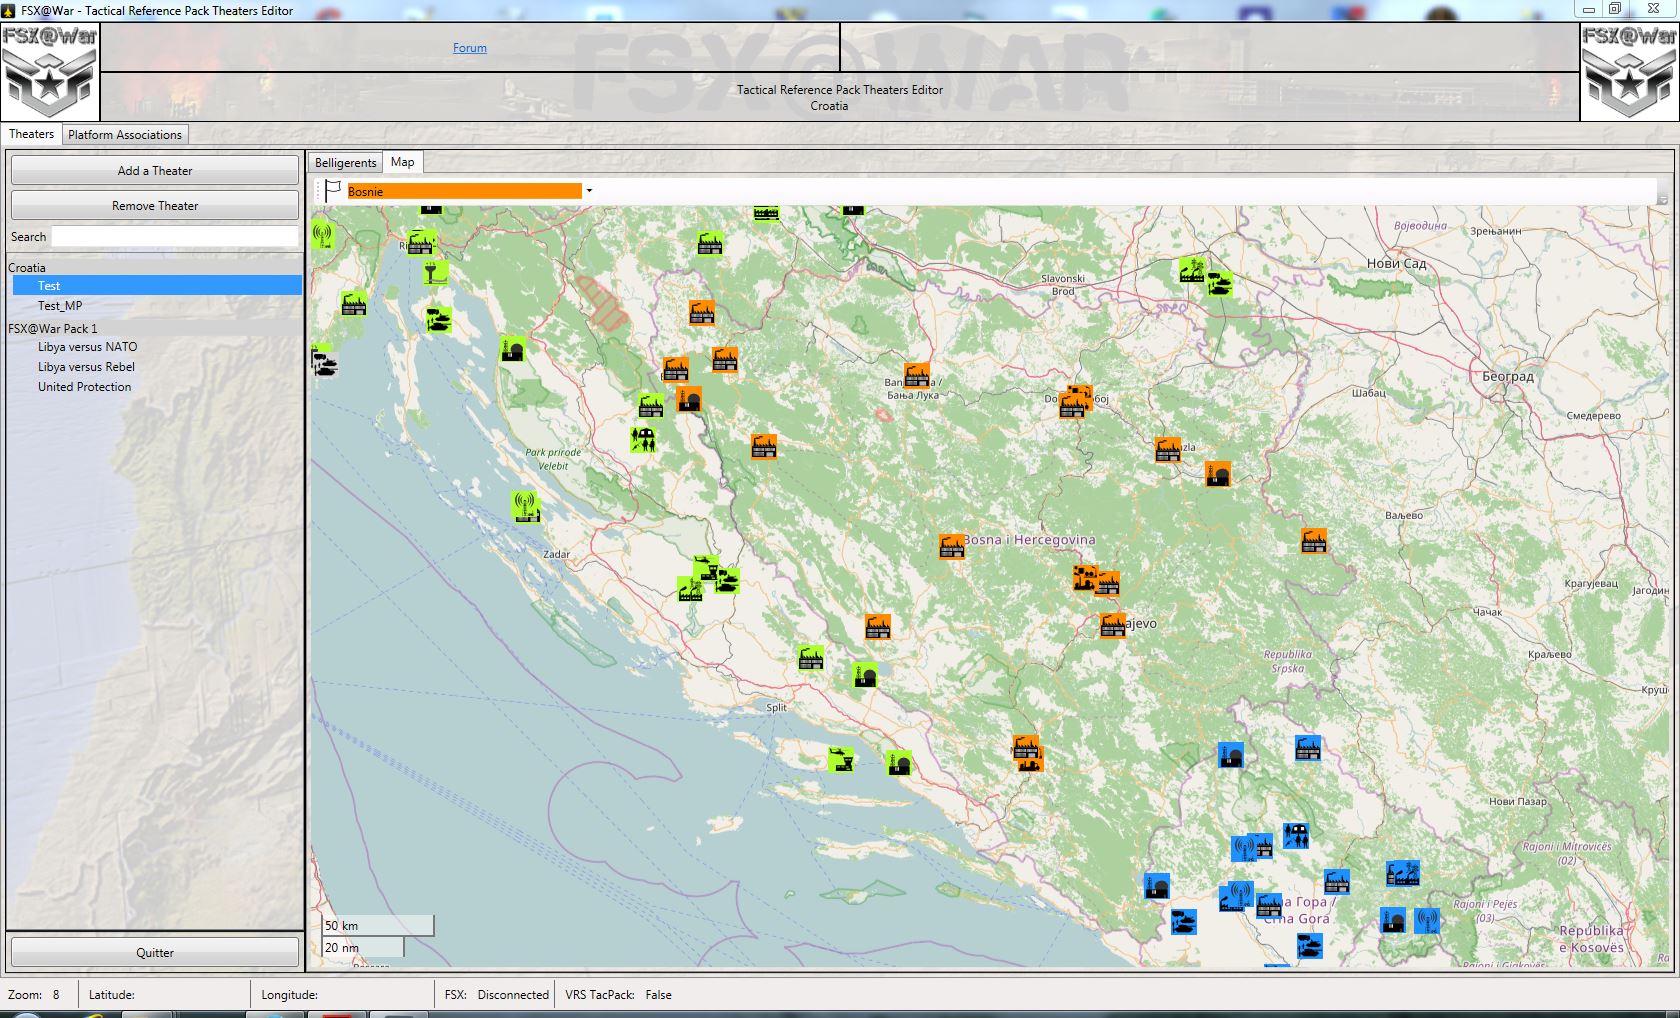Click the blue antenna icon near Rajoni i Pejës
This screenshot has width=1680, height=1018.
[1427, 920]
